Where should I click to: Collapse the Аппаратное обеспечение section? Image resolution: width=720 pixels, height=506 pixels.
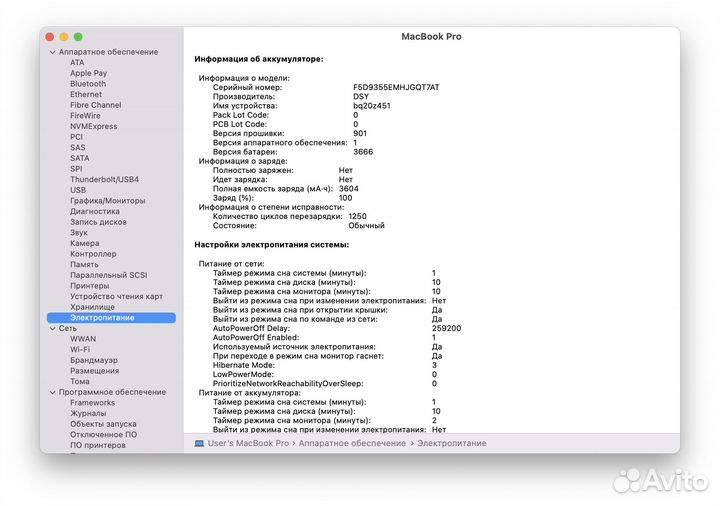[52, 52]
